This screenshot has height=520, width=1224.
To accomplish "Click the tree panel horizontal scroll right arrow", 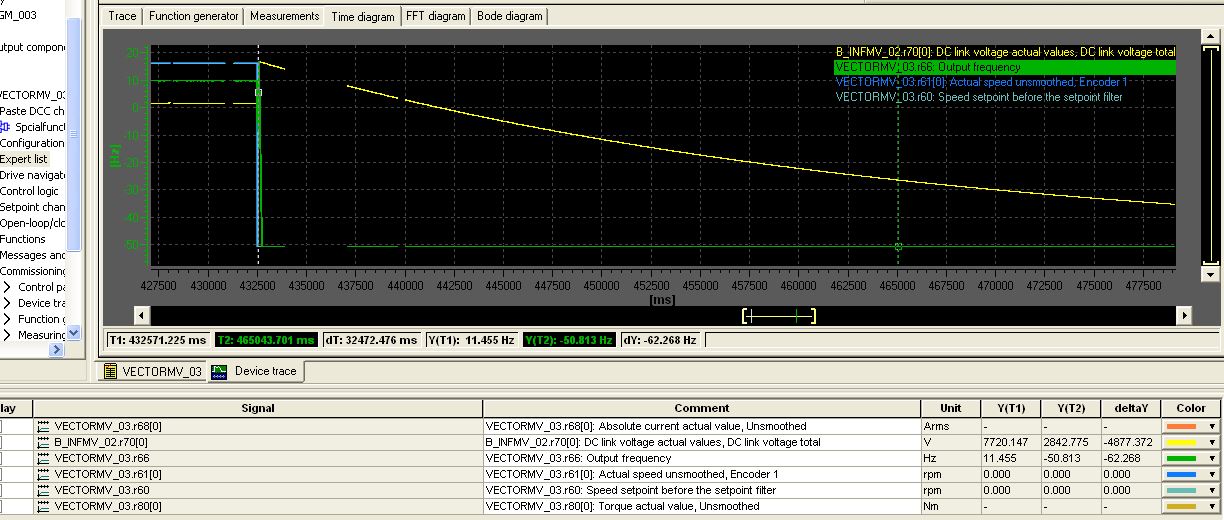I will 56,350.
